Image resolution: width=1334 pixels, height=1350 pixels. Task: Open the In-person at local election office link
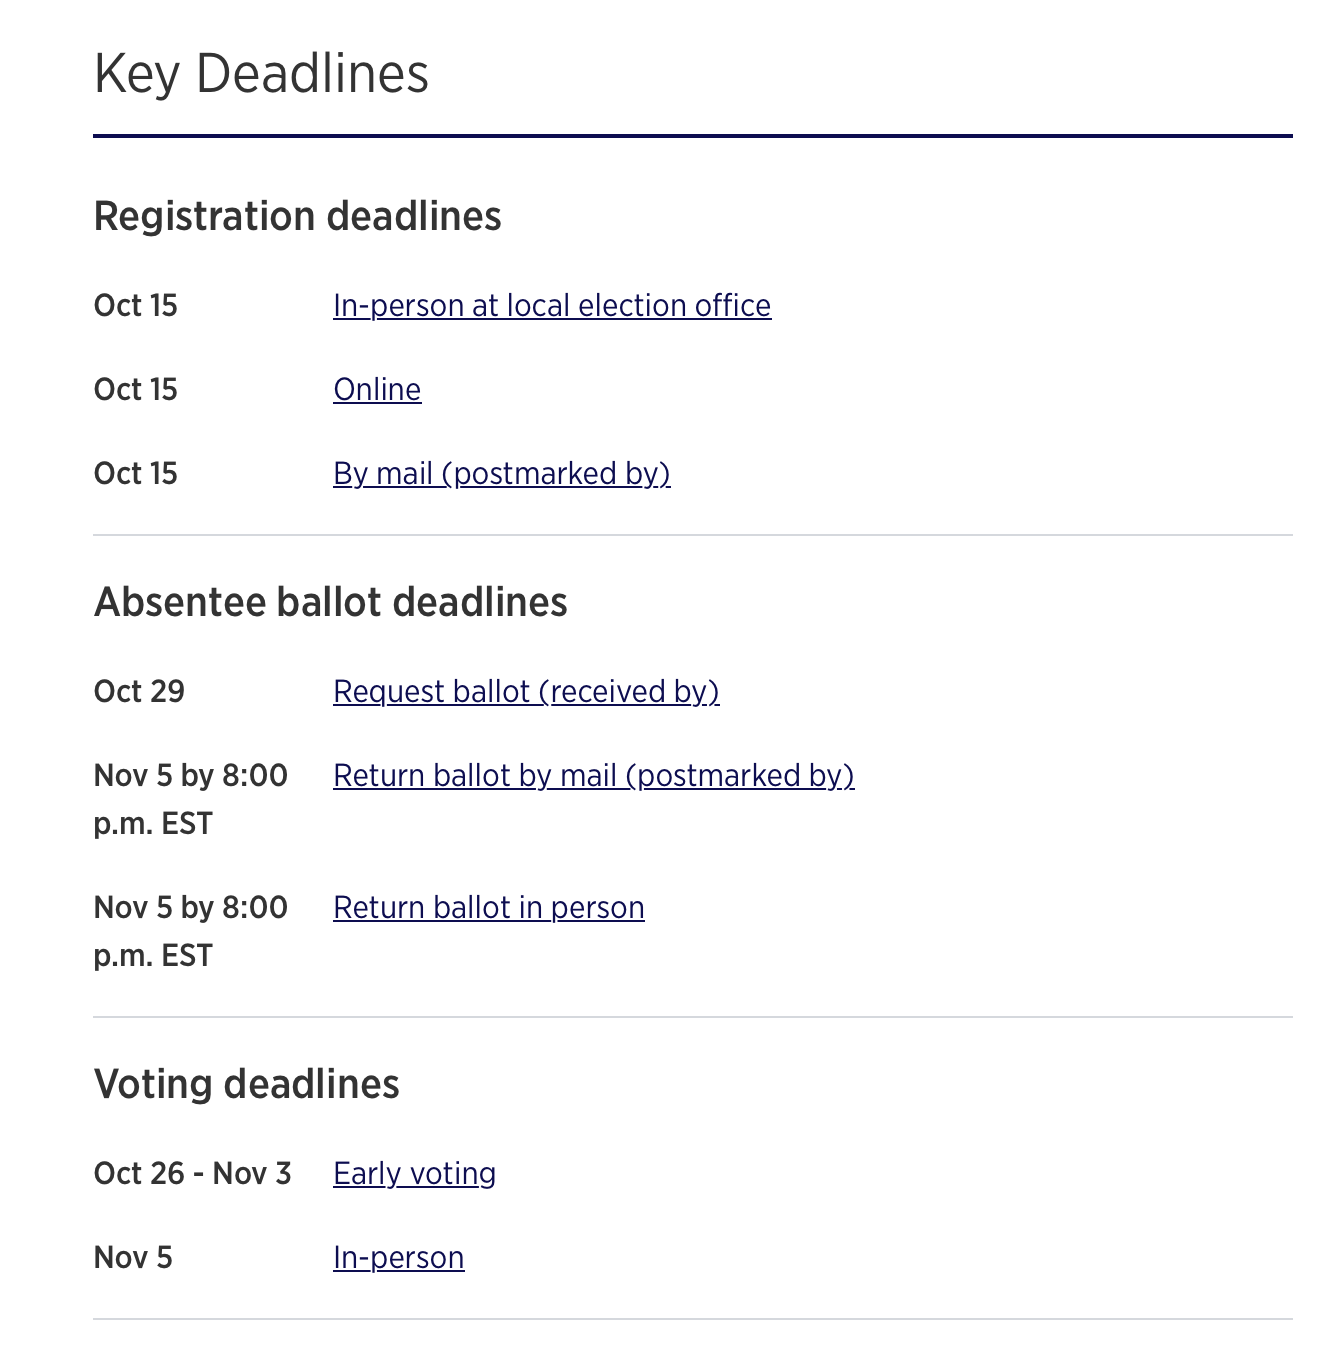(552, 306)
